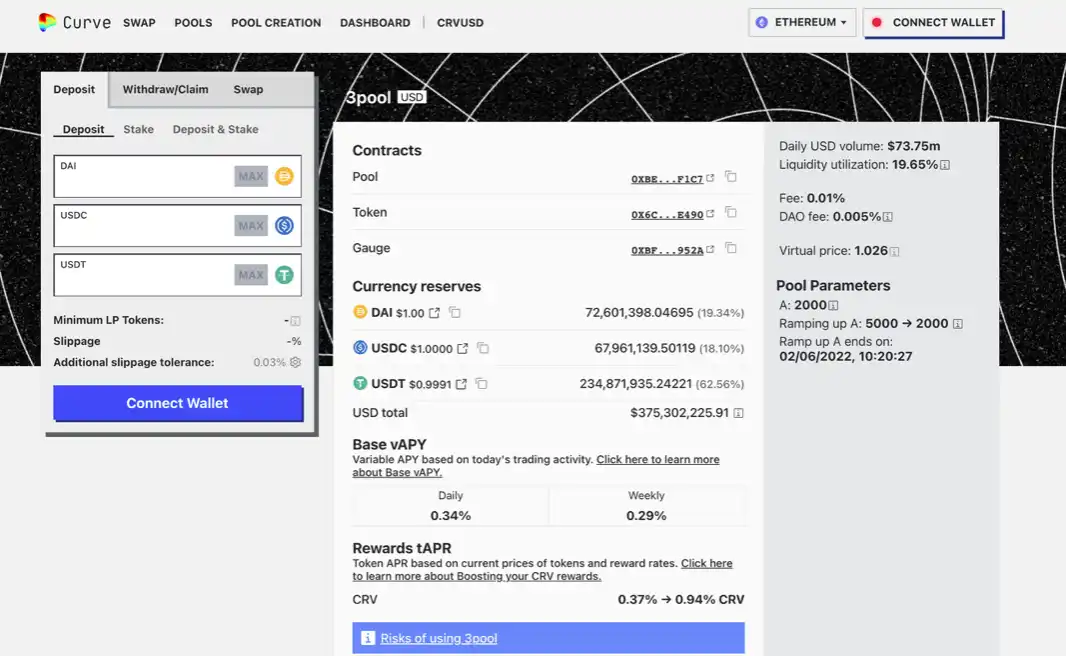
Task: Copy the USDT token address
Action: point(481,384)
